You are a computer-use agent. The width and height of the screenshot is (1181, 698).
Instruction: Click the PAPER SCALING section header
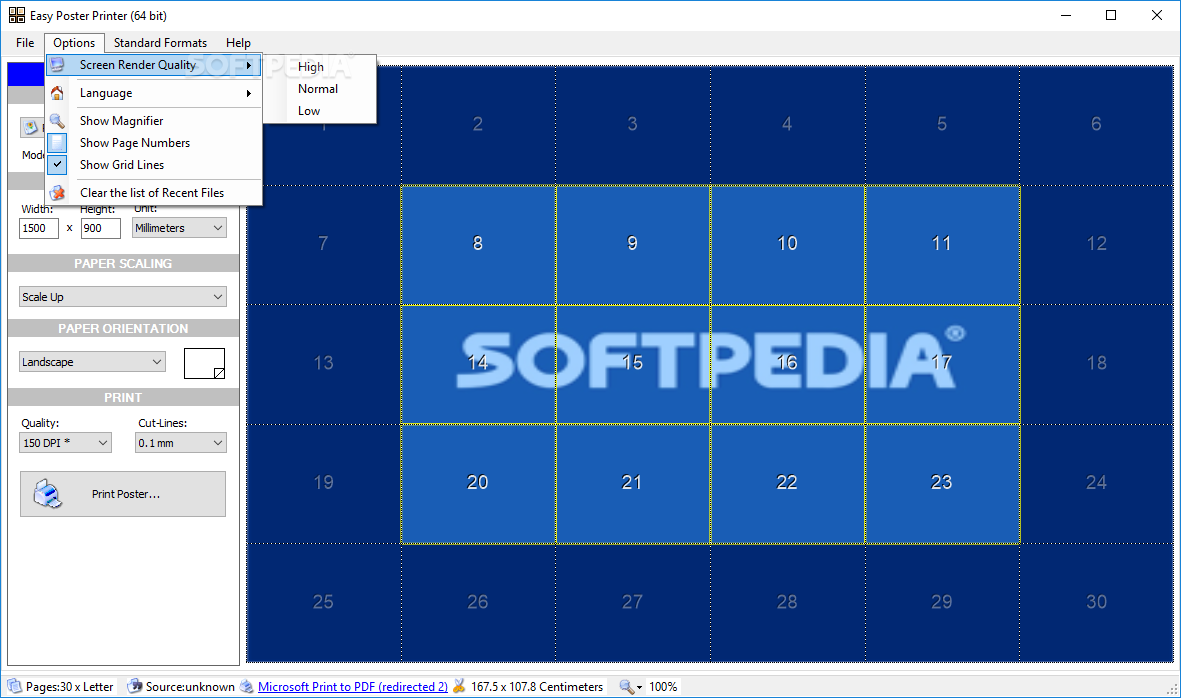coord(123,264)
